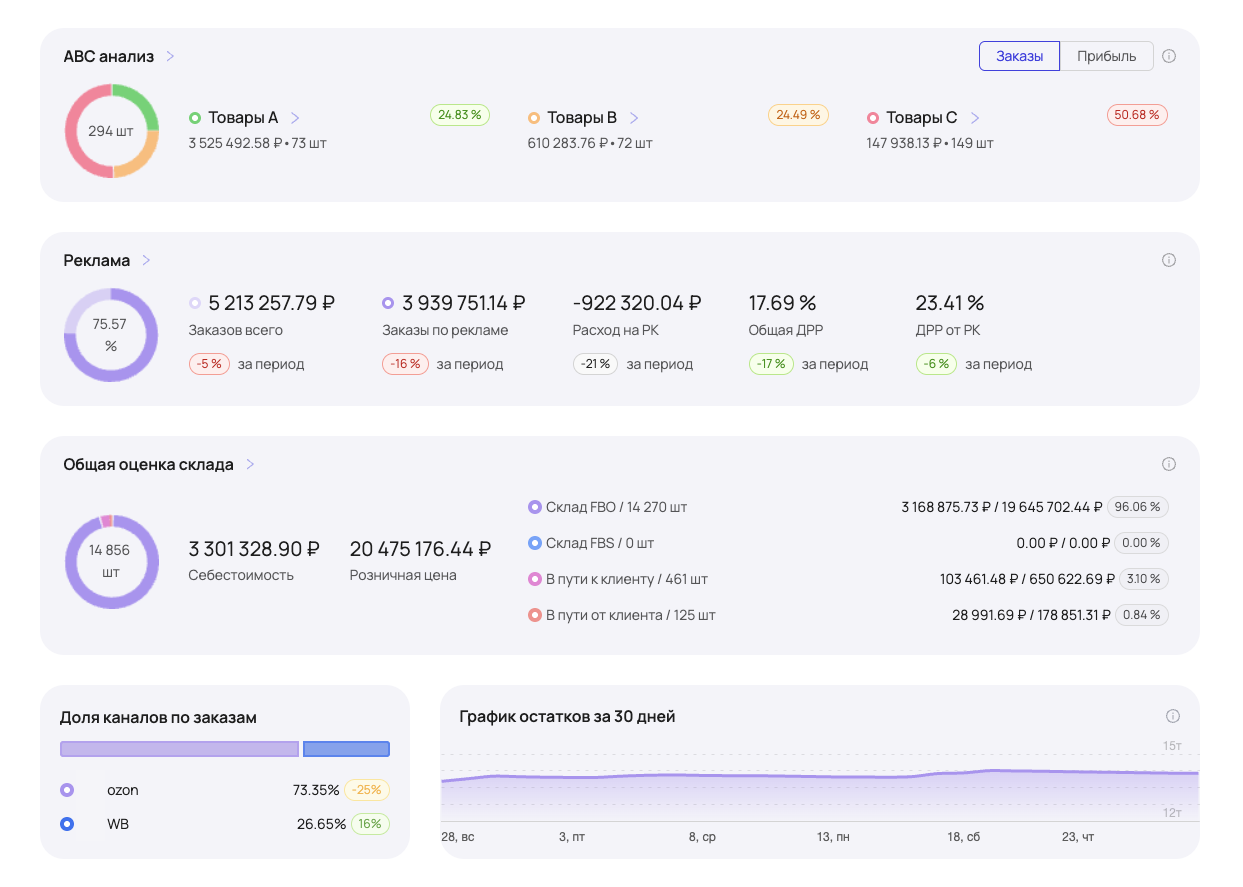
Task: Open Товары C product group
Action: (974, 118)
